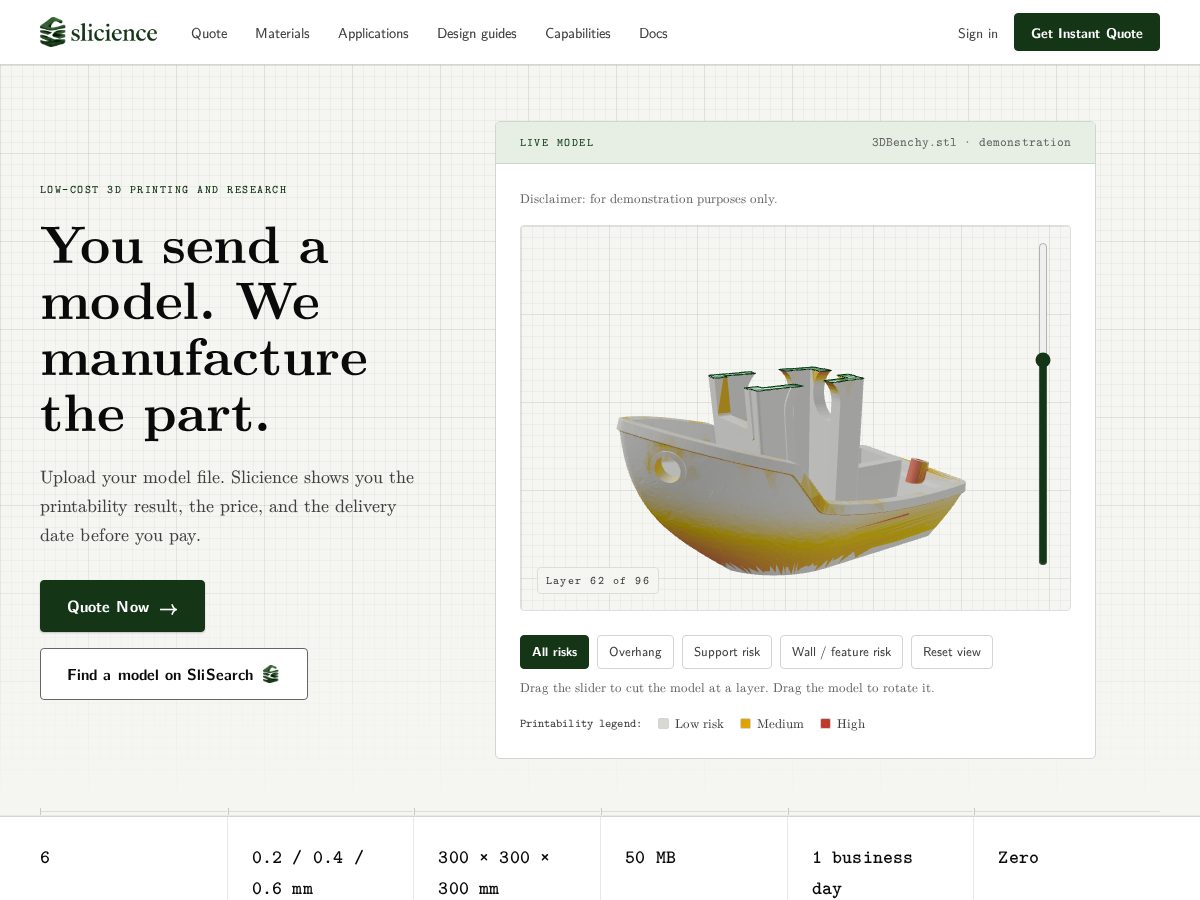Click the Reset view button
This screenshot has width=1200, height=900.
click(x=952, y=652)
